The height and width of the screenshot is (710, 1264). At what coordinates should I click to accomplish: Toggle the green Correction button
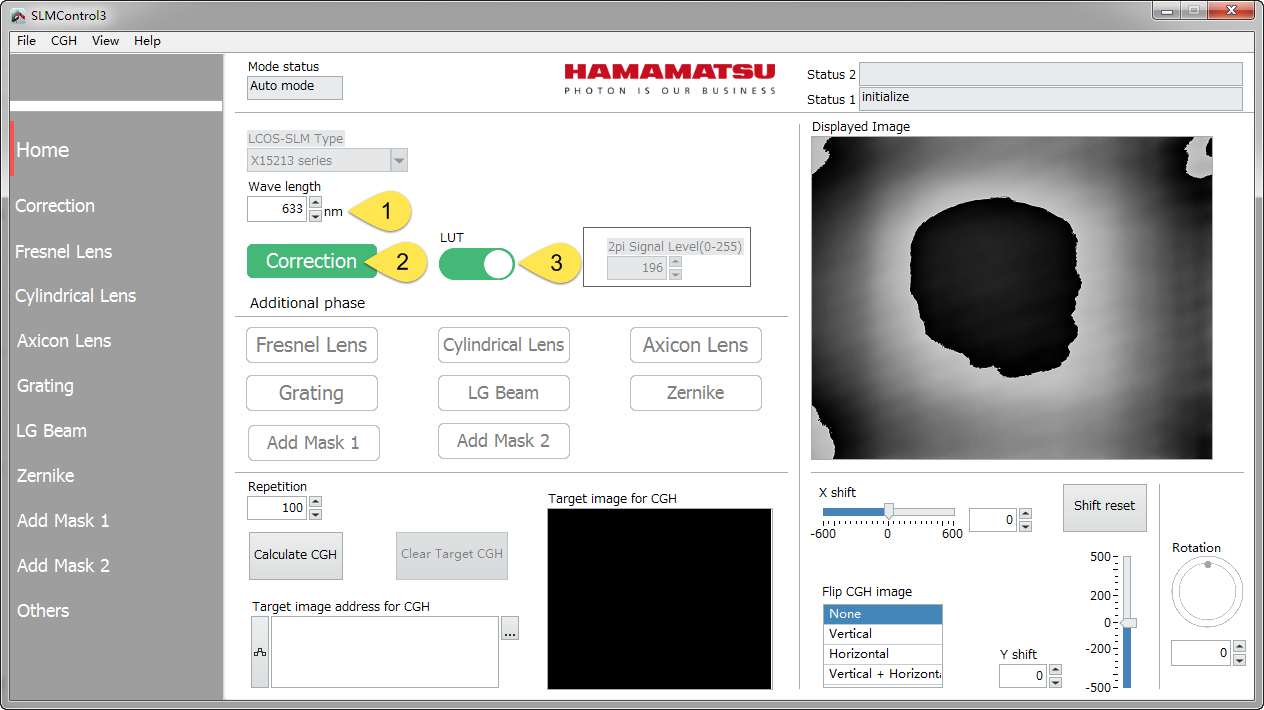click(x=311, y=261)
